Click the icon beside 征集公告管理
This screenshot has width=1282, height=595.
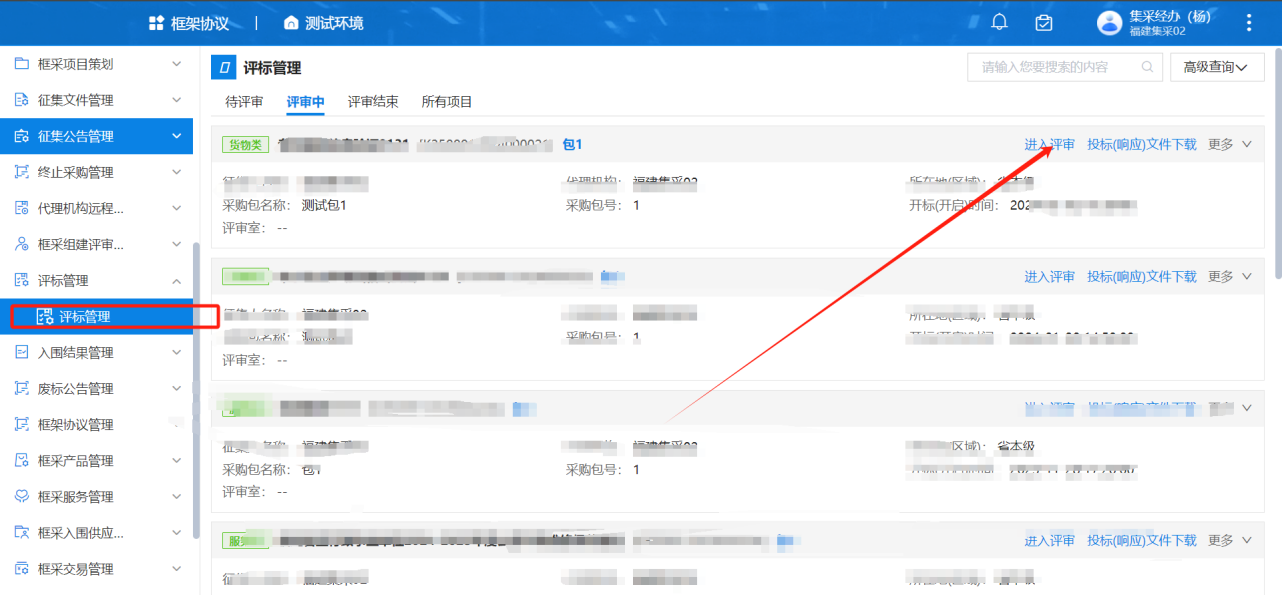point(22,136)
